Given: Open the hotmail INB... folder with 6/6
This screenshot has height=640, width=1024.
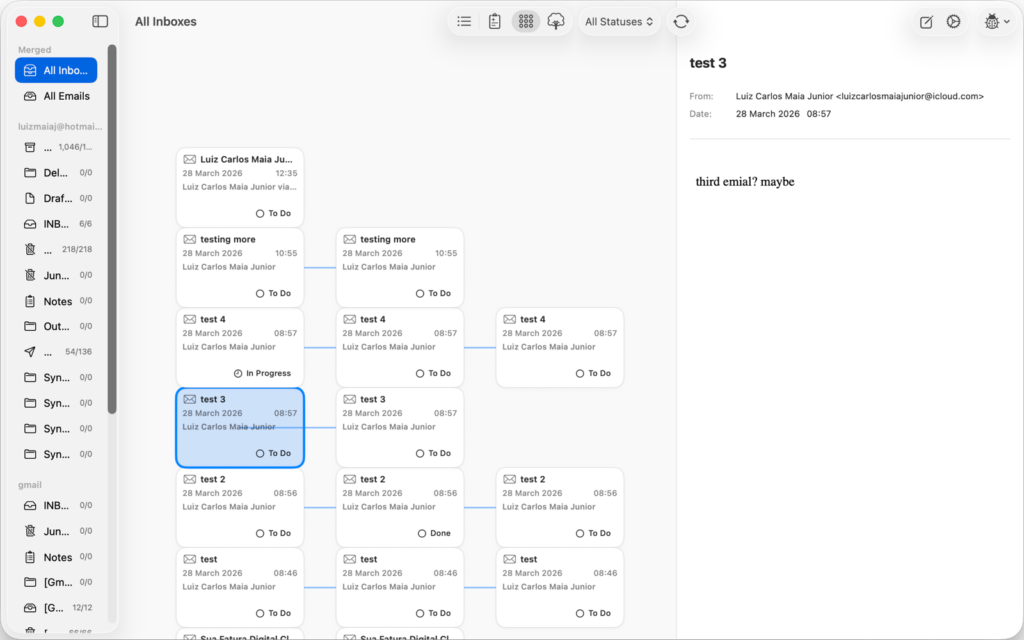Looking at the screenshot, I should tap(56, 224).
